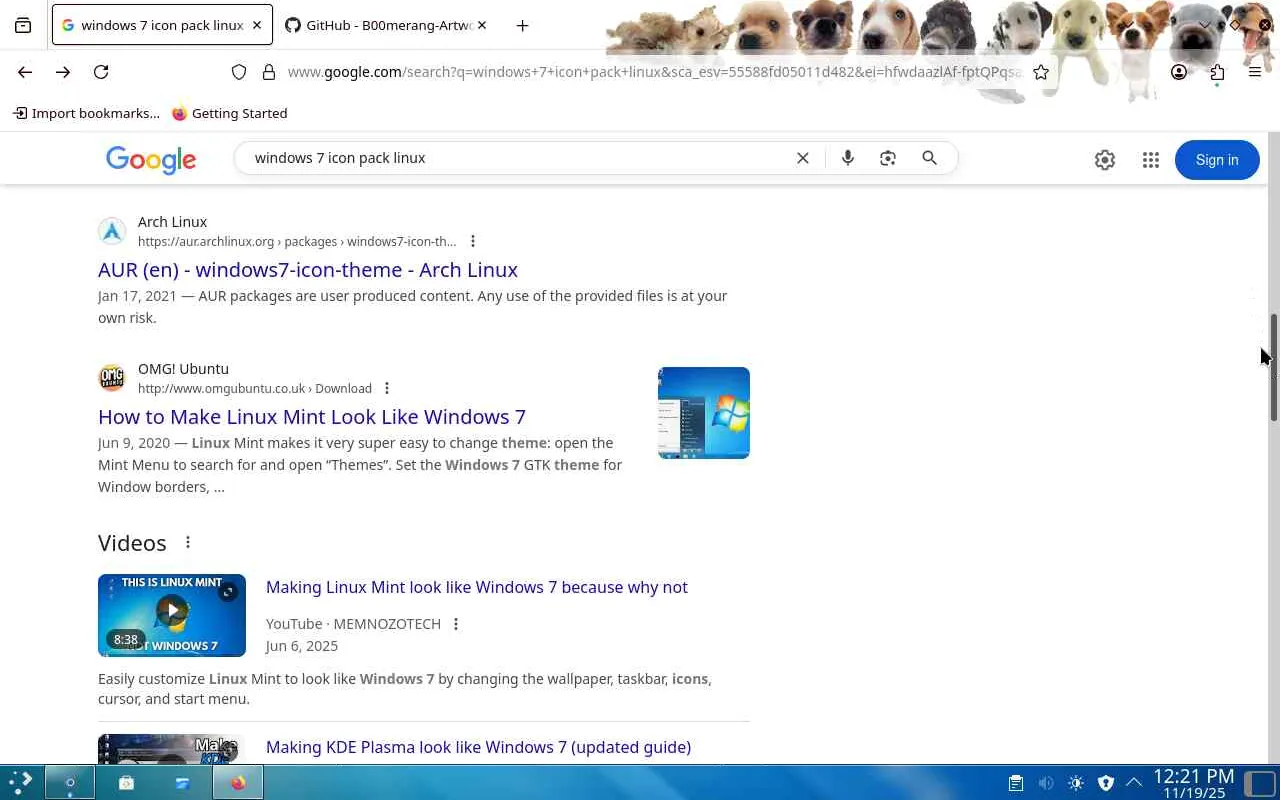Expand the hidden system tray icons
This screenshot has width=1280, height=800.
click(x=1134, y=783)
